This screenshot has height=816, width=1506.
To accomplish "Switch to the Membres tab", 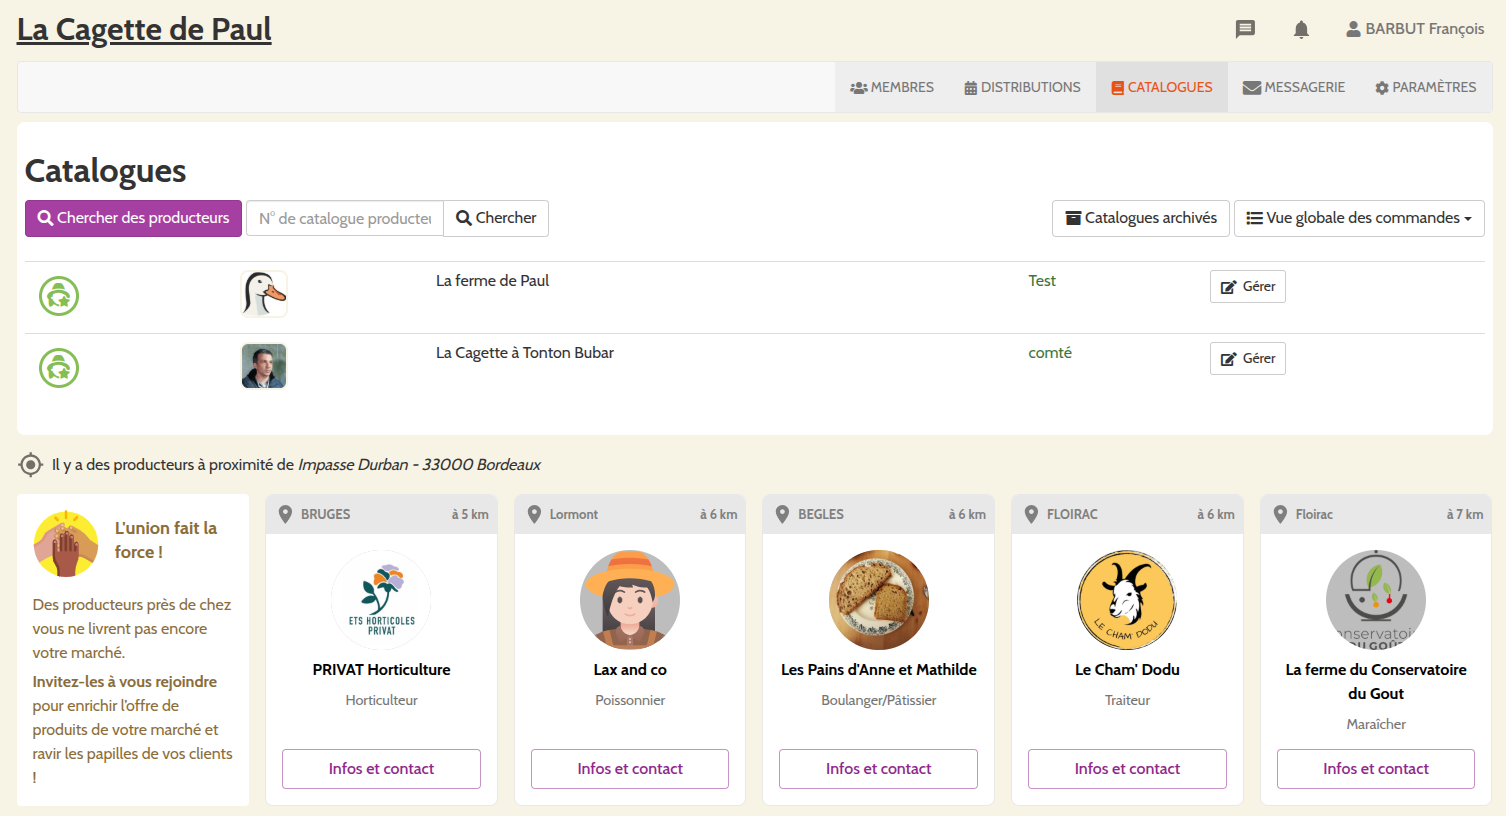I will coord(892,87).
